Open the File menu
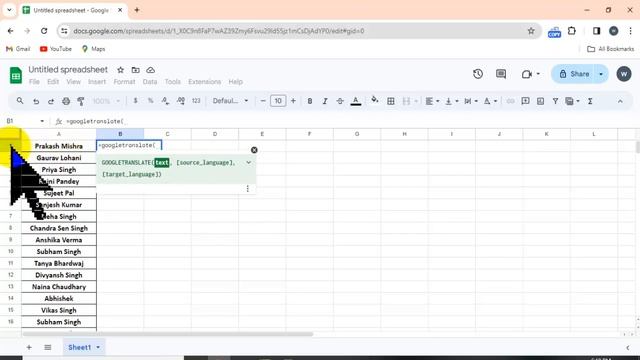640x360 pixels. (x=34, y=82)
